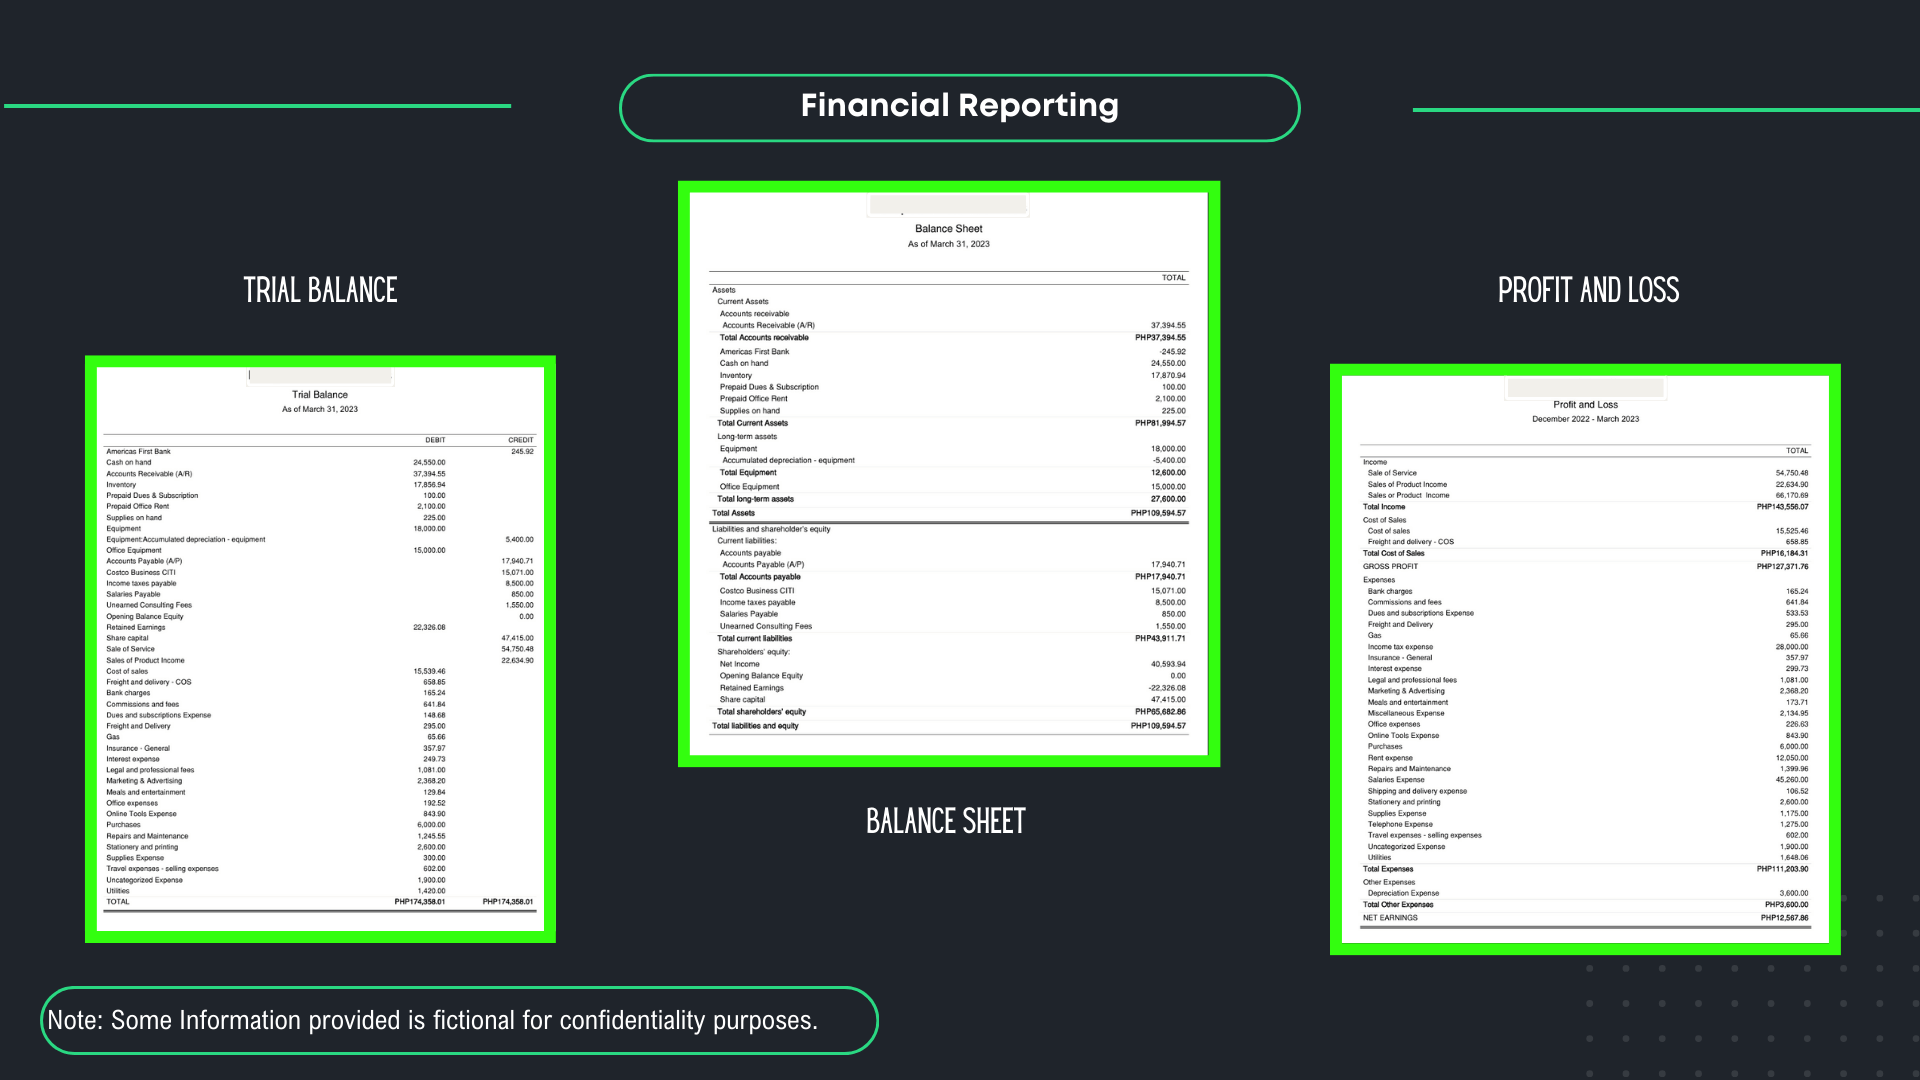
Task: Click Total Assets row in balance sheet
Action: [948, 513]
